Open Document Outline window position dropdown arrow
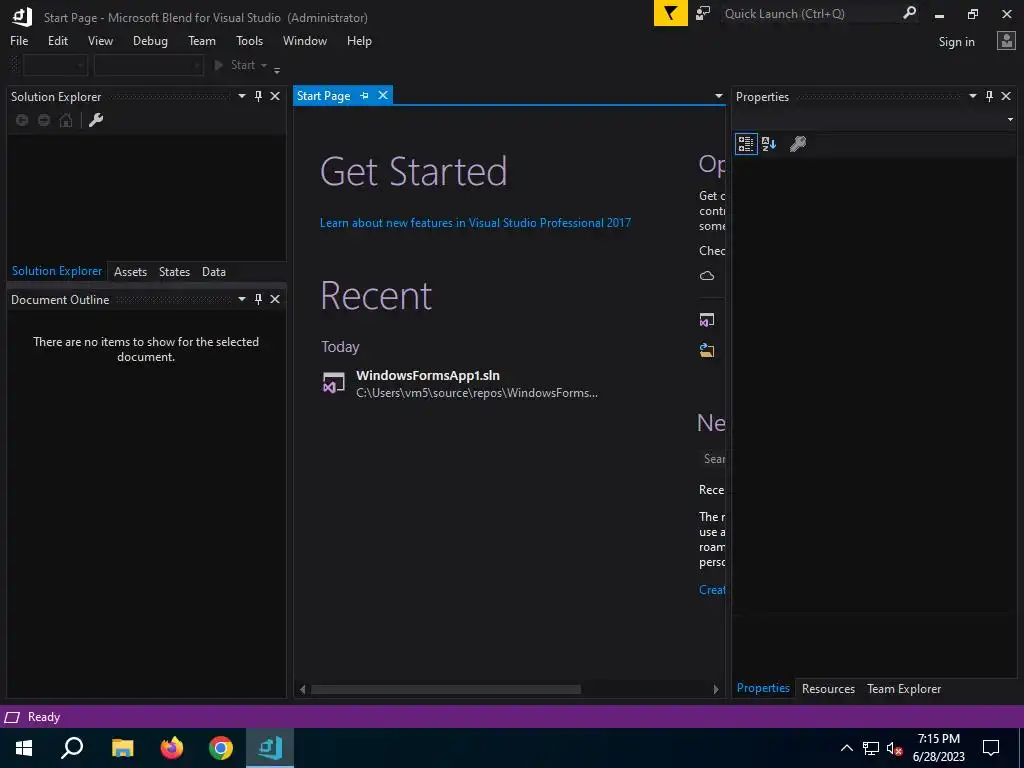 (x=242, y=299)
